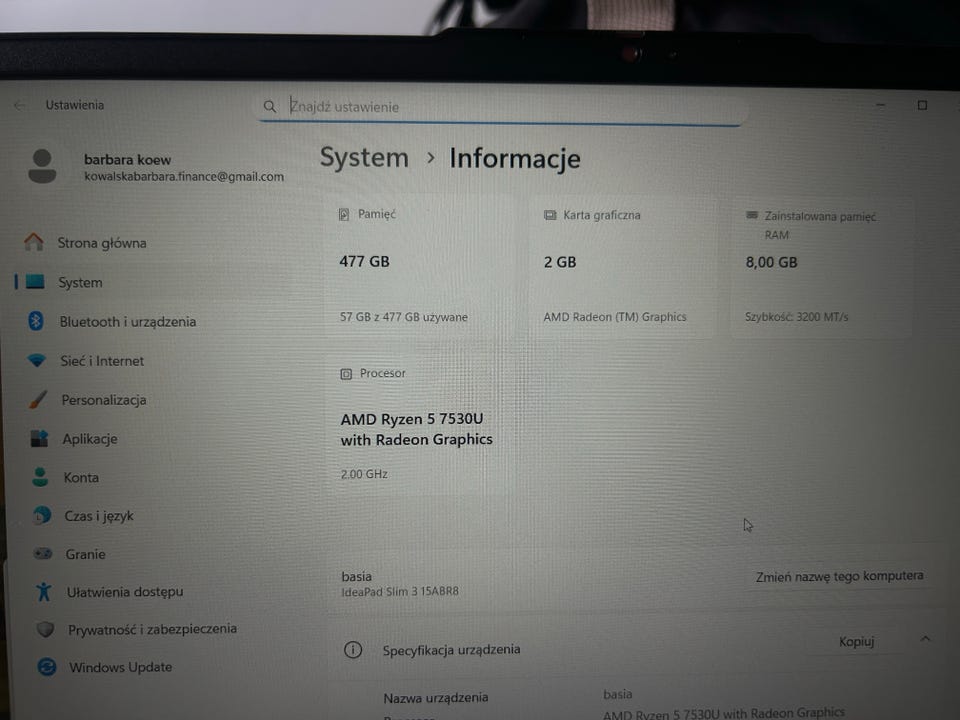Open Ułatwienia dostępu settings

point(125,592)
